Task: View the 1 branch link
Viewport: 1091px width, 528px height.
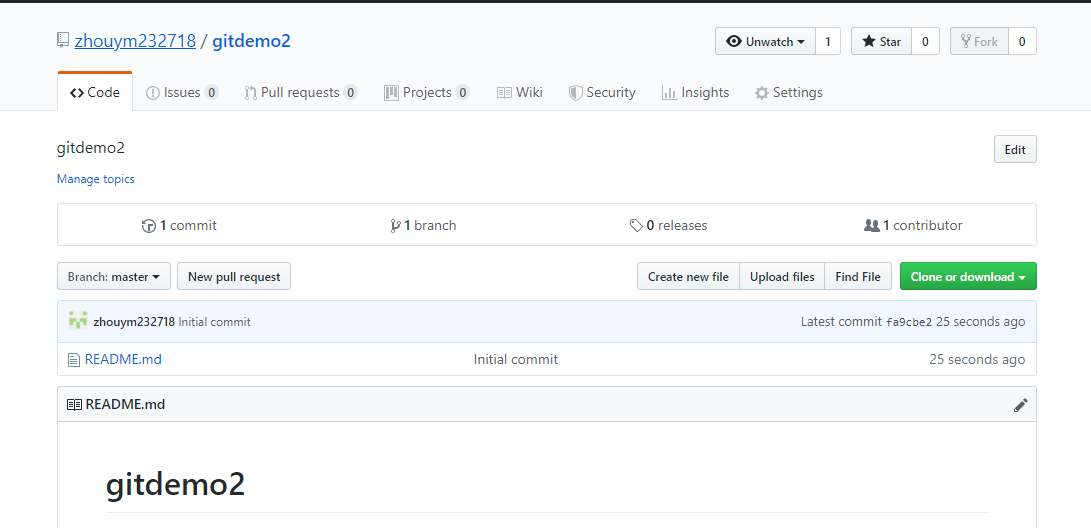Action: [423, 225]
